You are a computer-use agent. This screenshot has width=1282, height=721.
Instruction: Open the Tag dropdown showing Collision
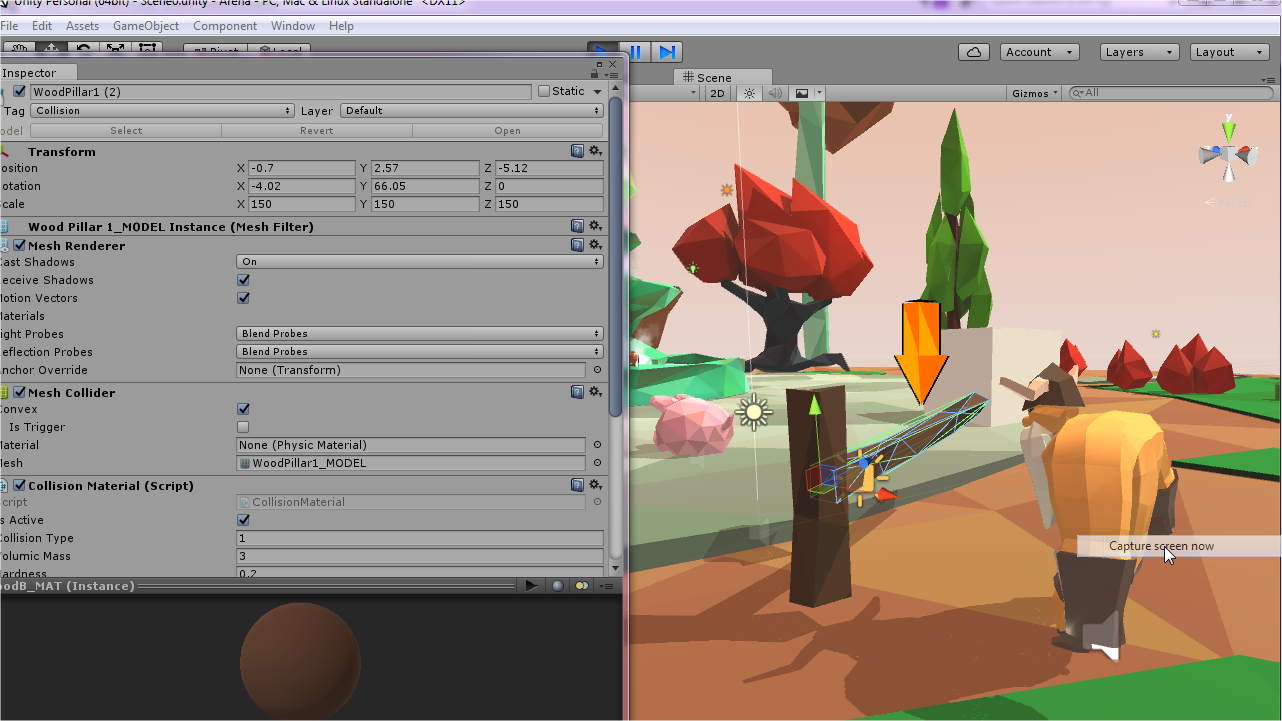point(162,110)
